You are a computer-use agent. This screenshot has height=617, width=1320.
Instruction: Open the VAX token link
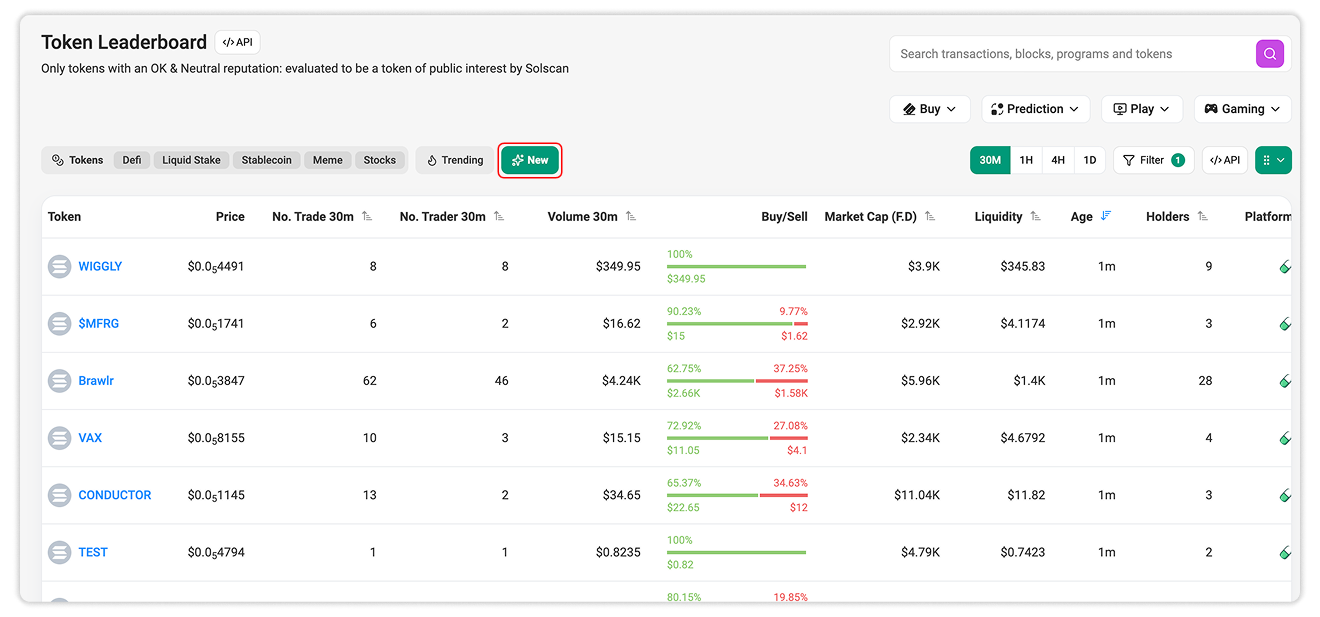click(x=90, y=437)
